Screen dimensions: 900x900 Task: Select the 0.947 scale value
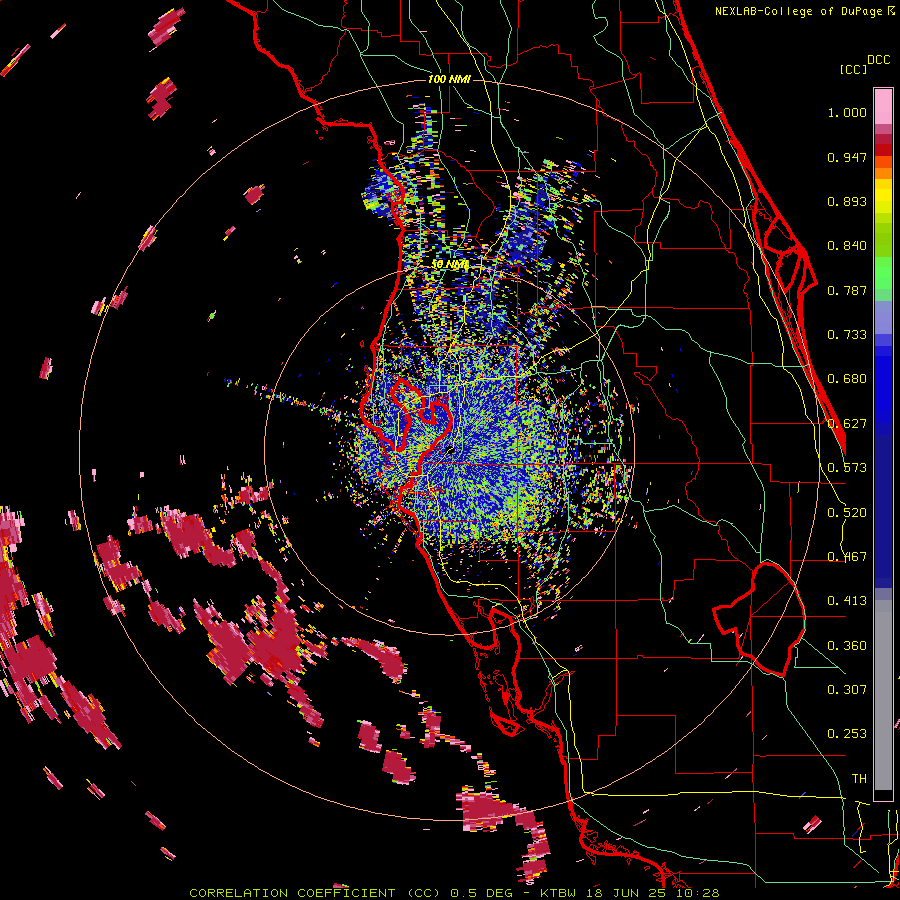coord(847,157)
